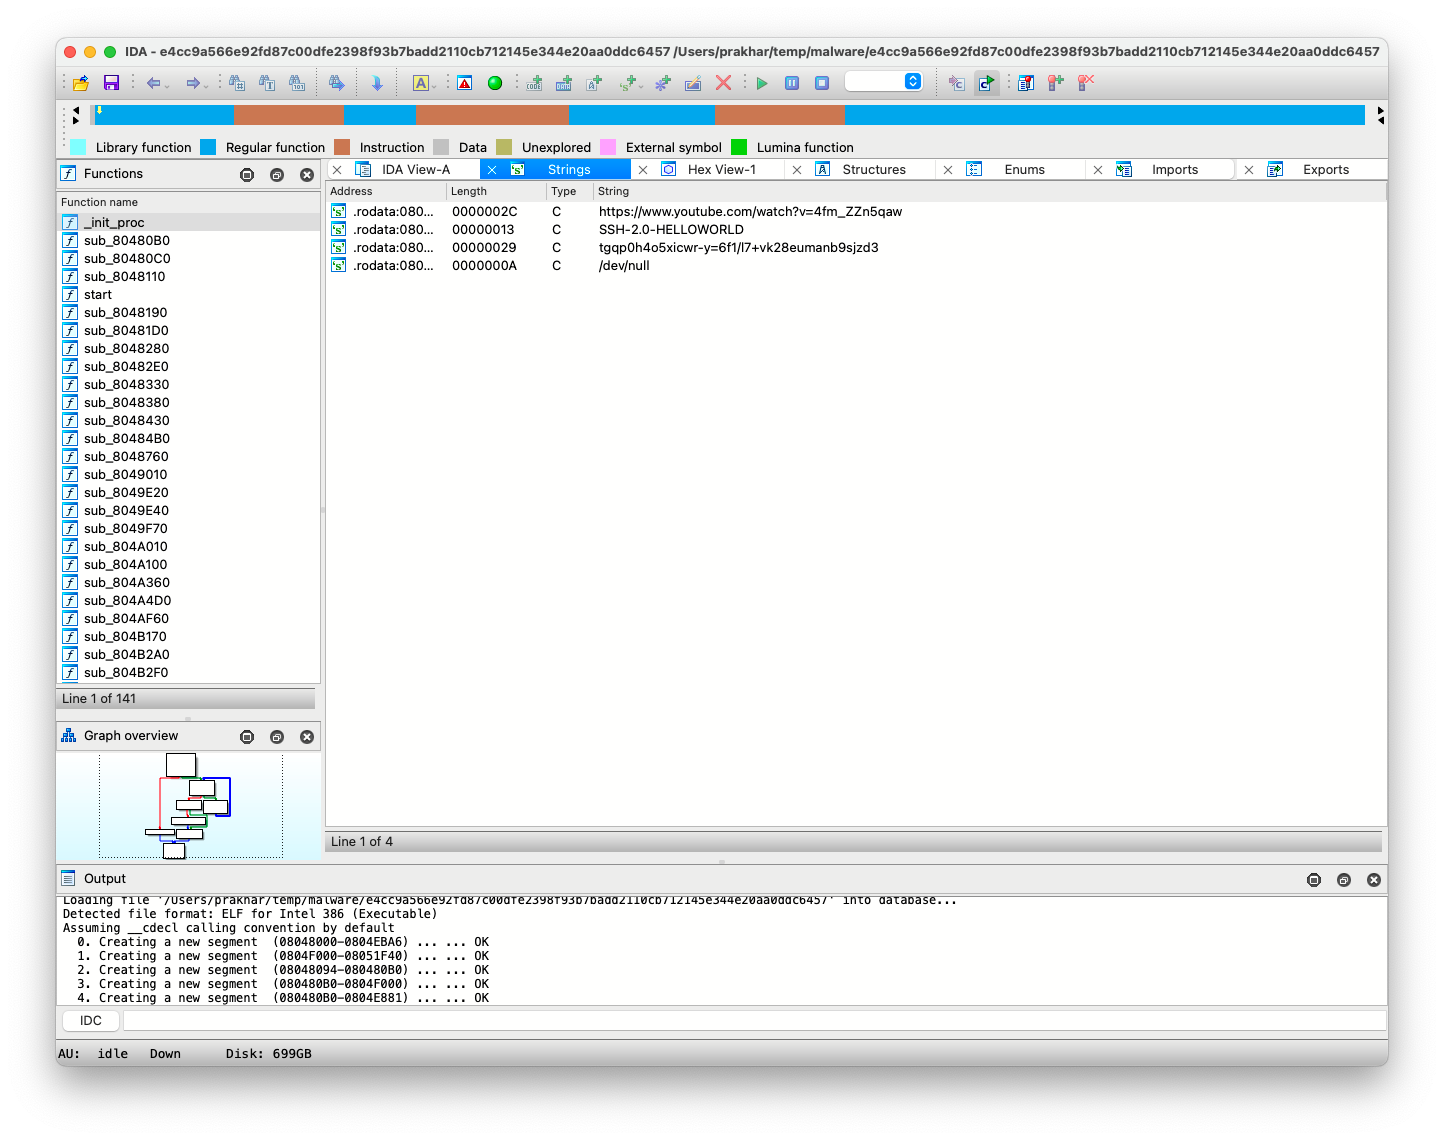
Task: Click the graph overview thumbnail
Action: pyautogui.click(x=190, y=806)
